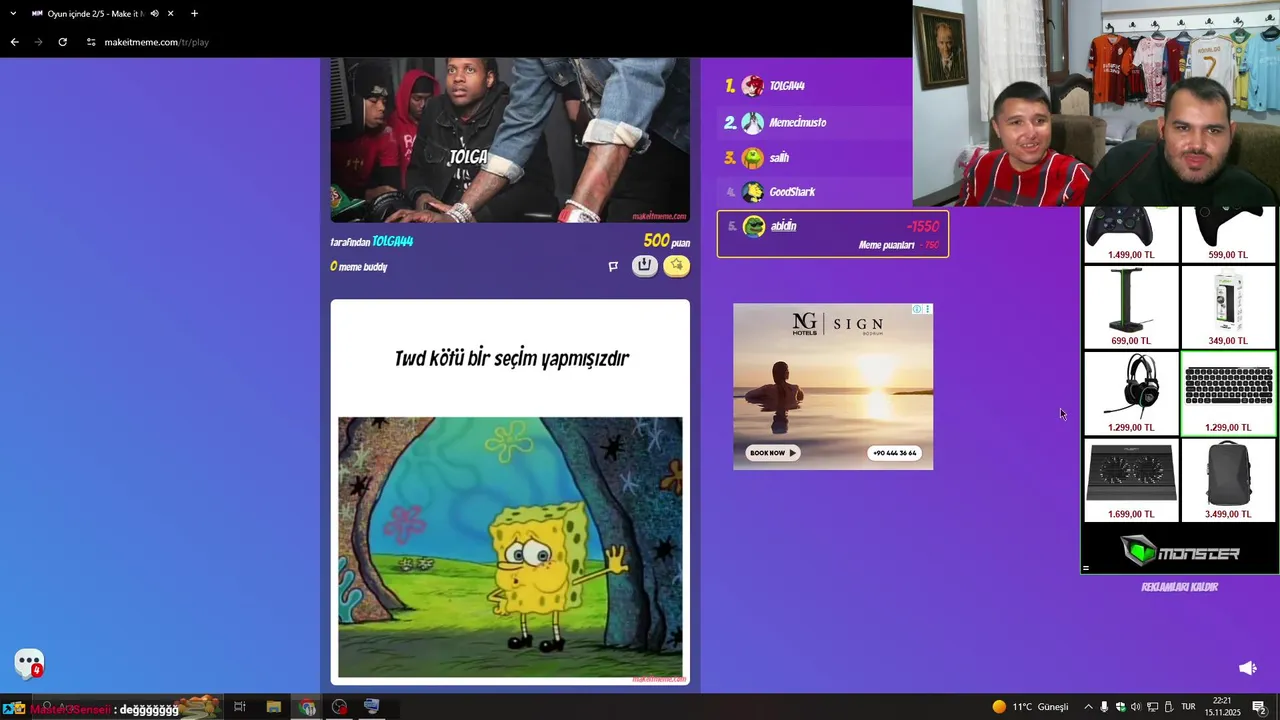Click the yellow star favorite button

click(x=677, y=266)
